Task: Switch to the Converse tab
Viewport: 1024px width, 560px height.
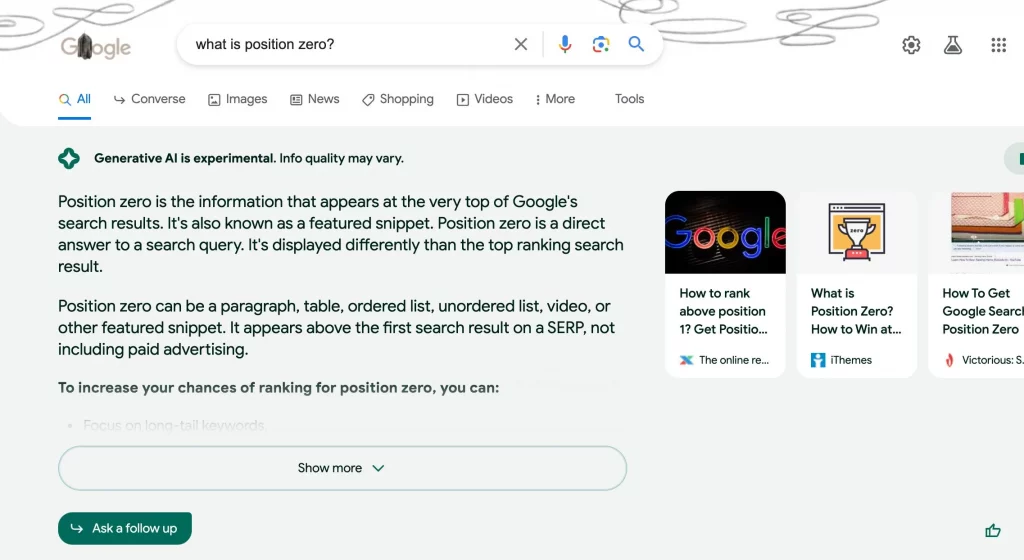Action: coord(150,99)
